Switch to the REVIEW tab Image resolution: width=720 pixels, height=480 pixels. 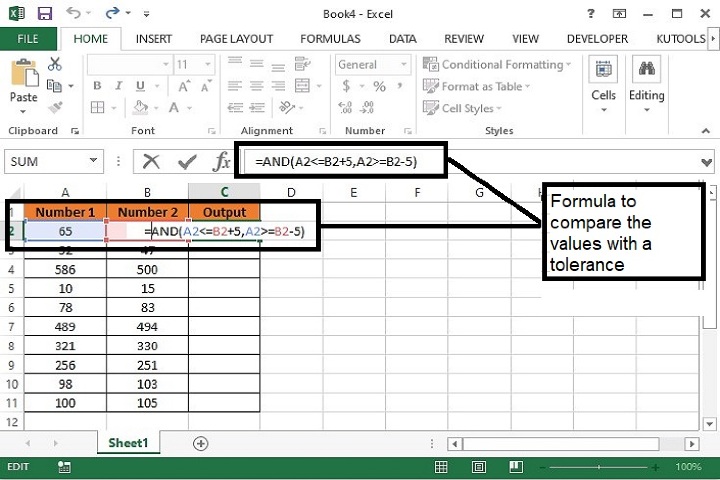point(464,39)
